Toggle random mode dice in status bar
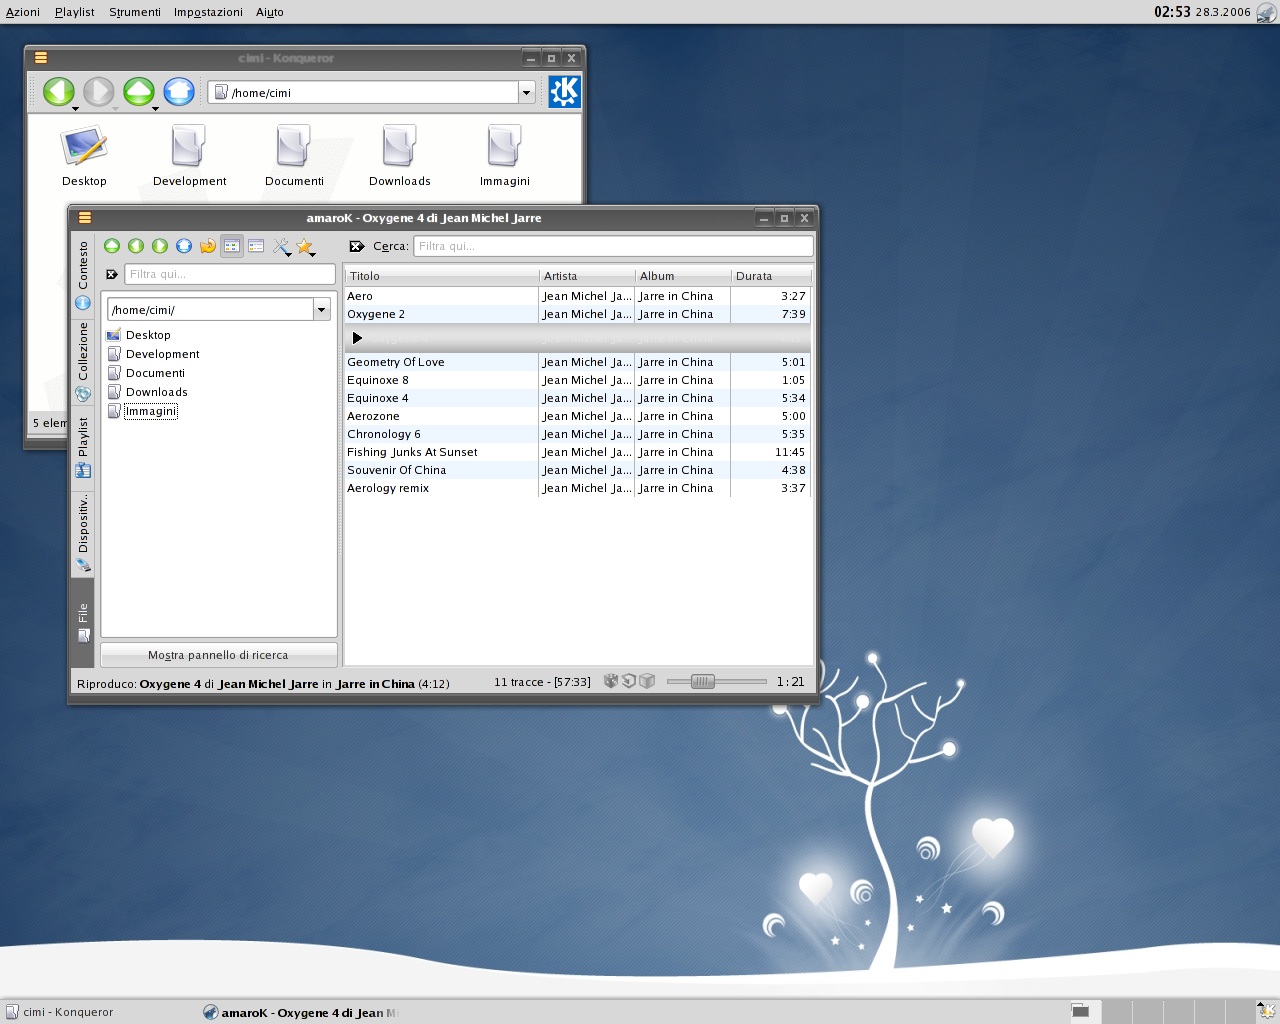The image size is (1280, 1024). pos(611,681)
